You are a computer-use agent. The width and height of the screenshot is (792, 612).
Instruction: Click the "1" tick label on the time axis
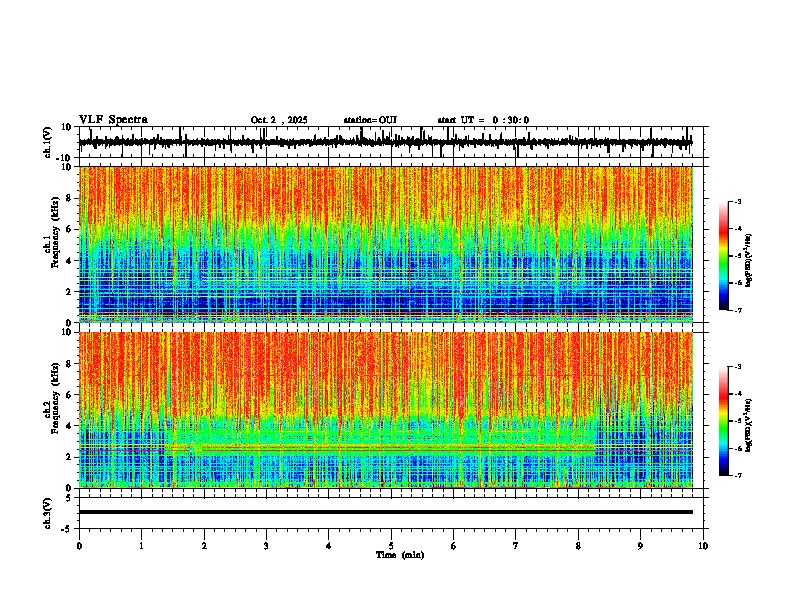tap(141, 546)
